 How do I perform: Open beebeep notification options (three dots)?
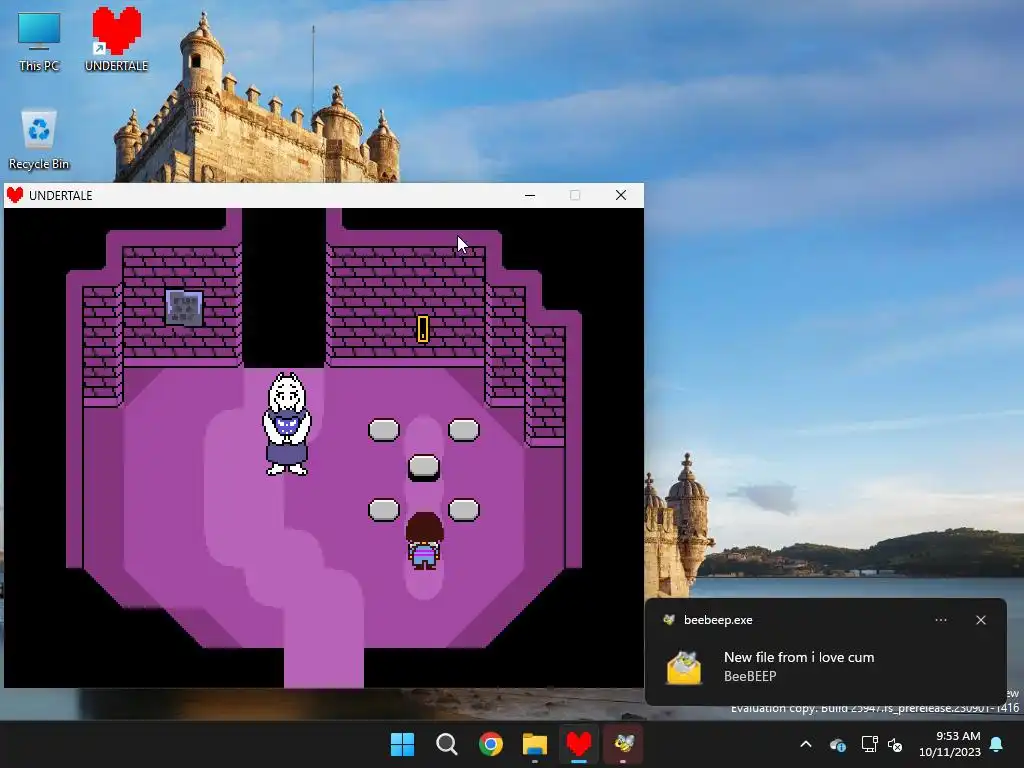(941, 620)
